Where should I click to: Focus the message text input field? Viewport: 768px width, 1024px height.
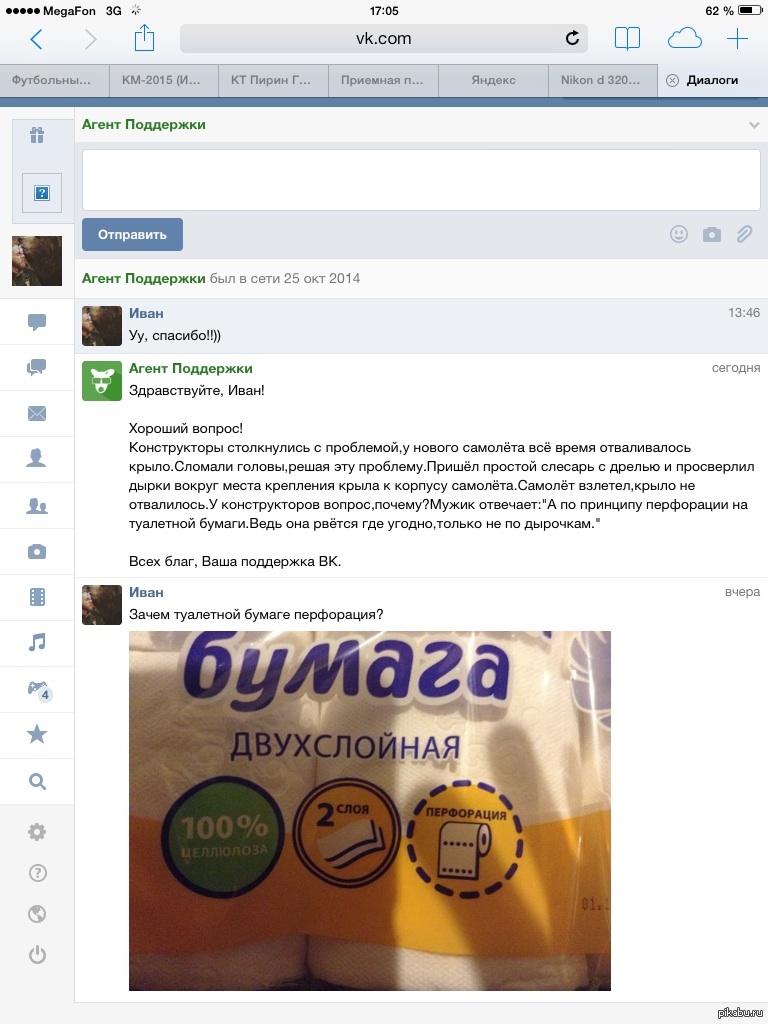421,180
